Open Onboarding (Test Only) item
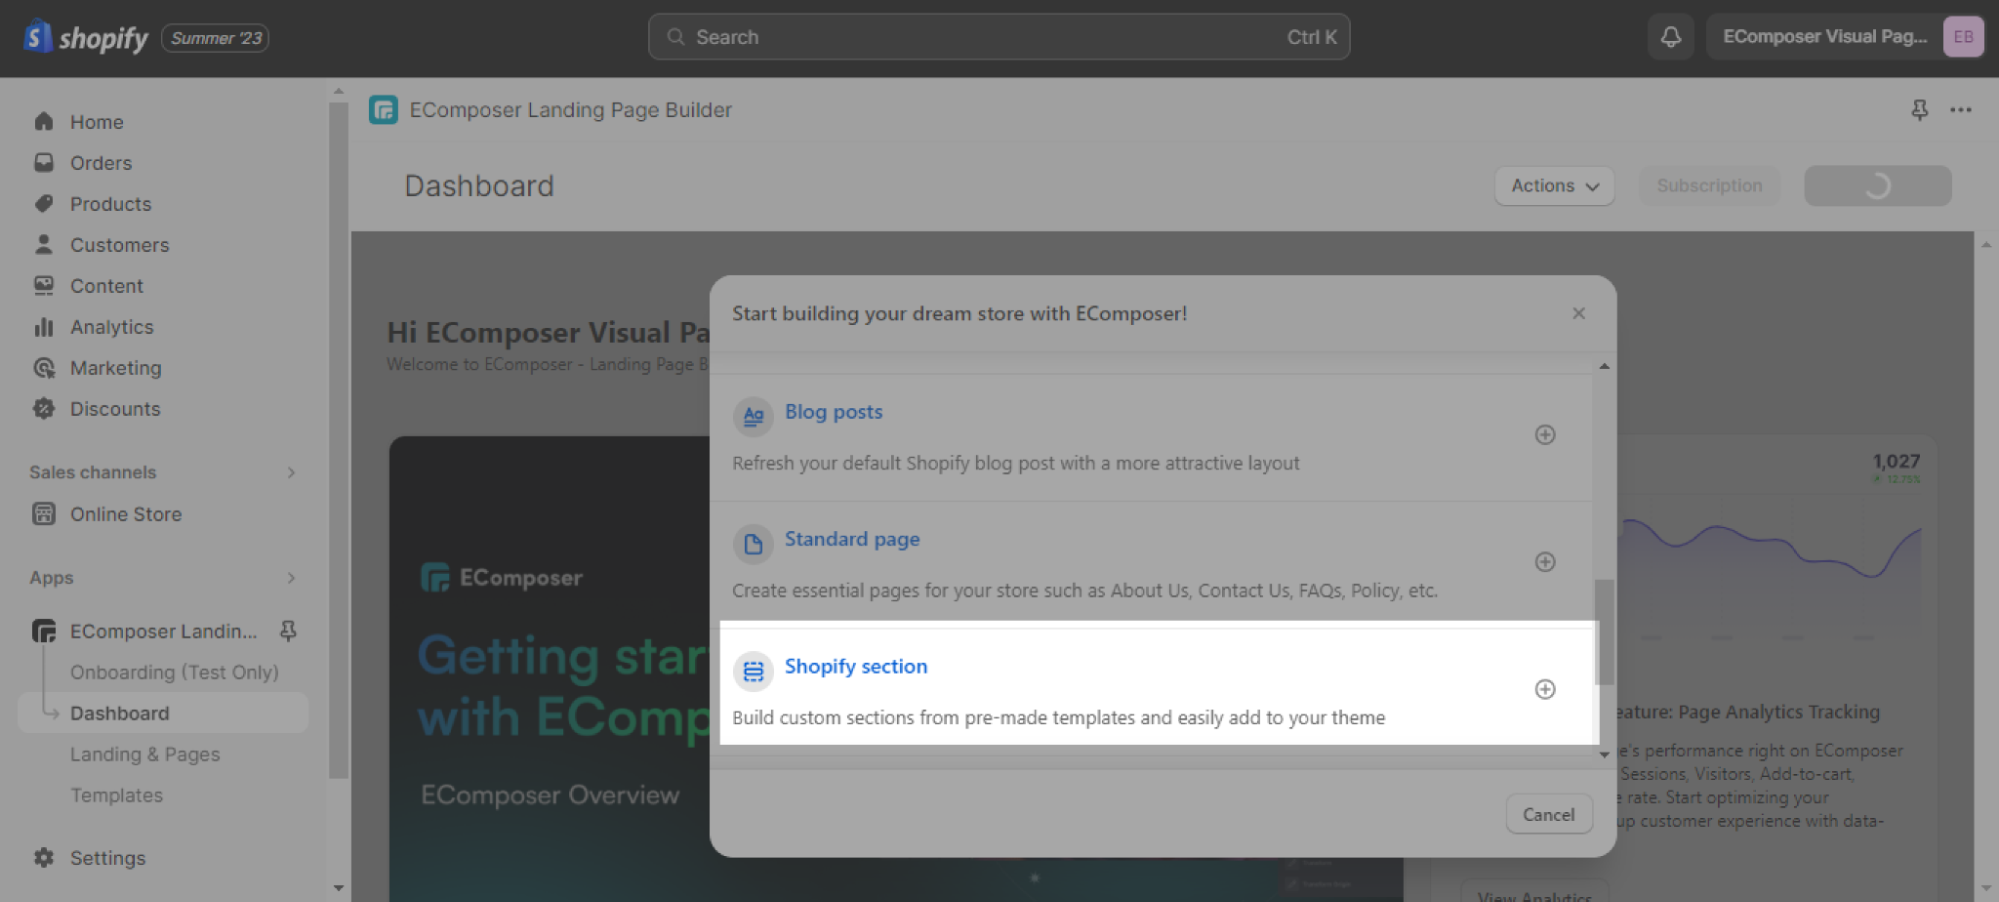Viewport: 1999px width, 902px height. [174, 672]
